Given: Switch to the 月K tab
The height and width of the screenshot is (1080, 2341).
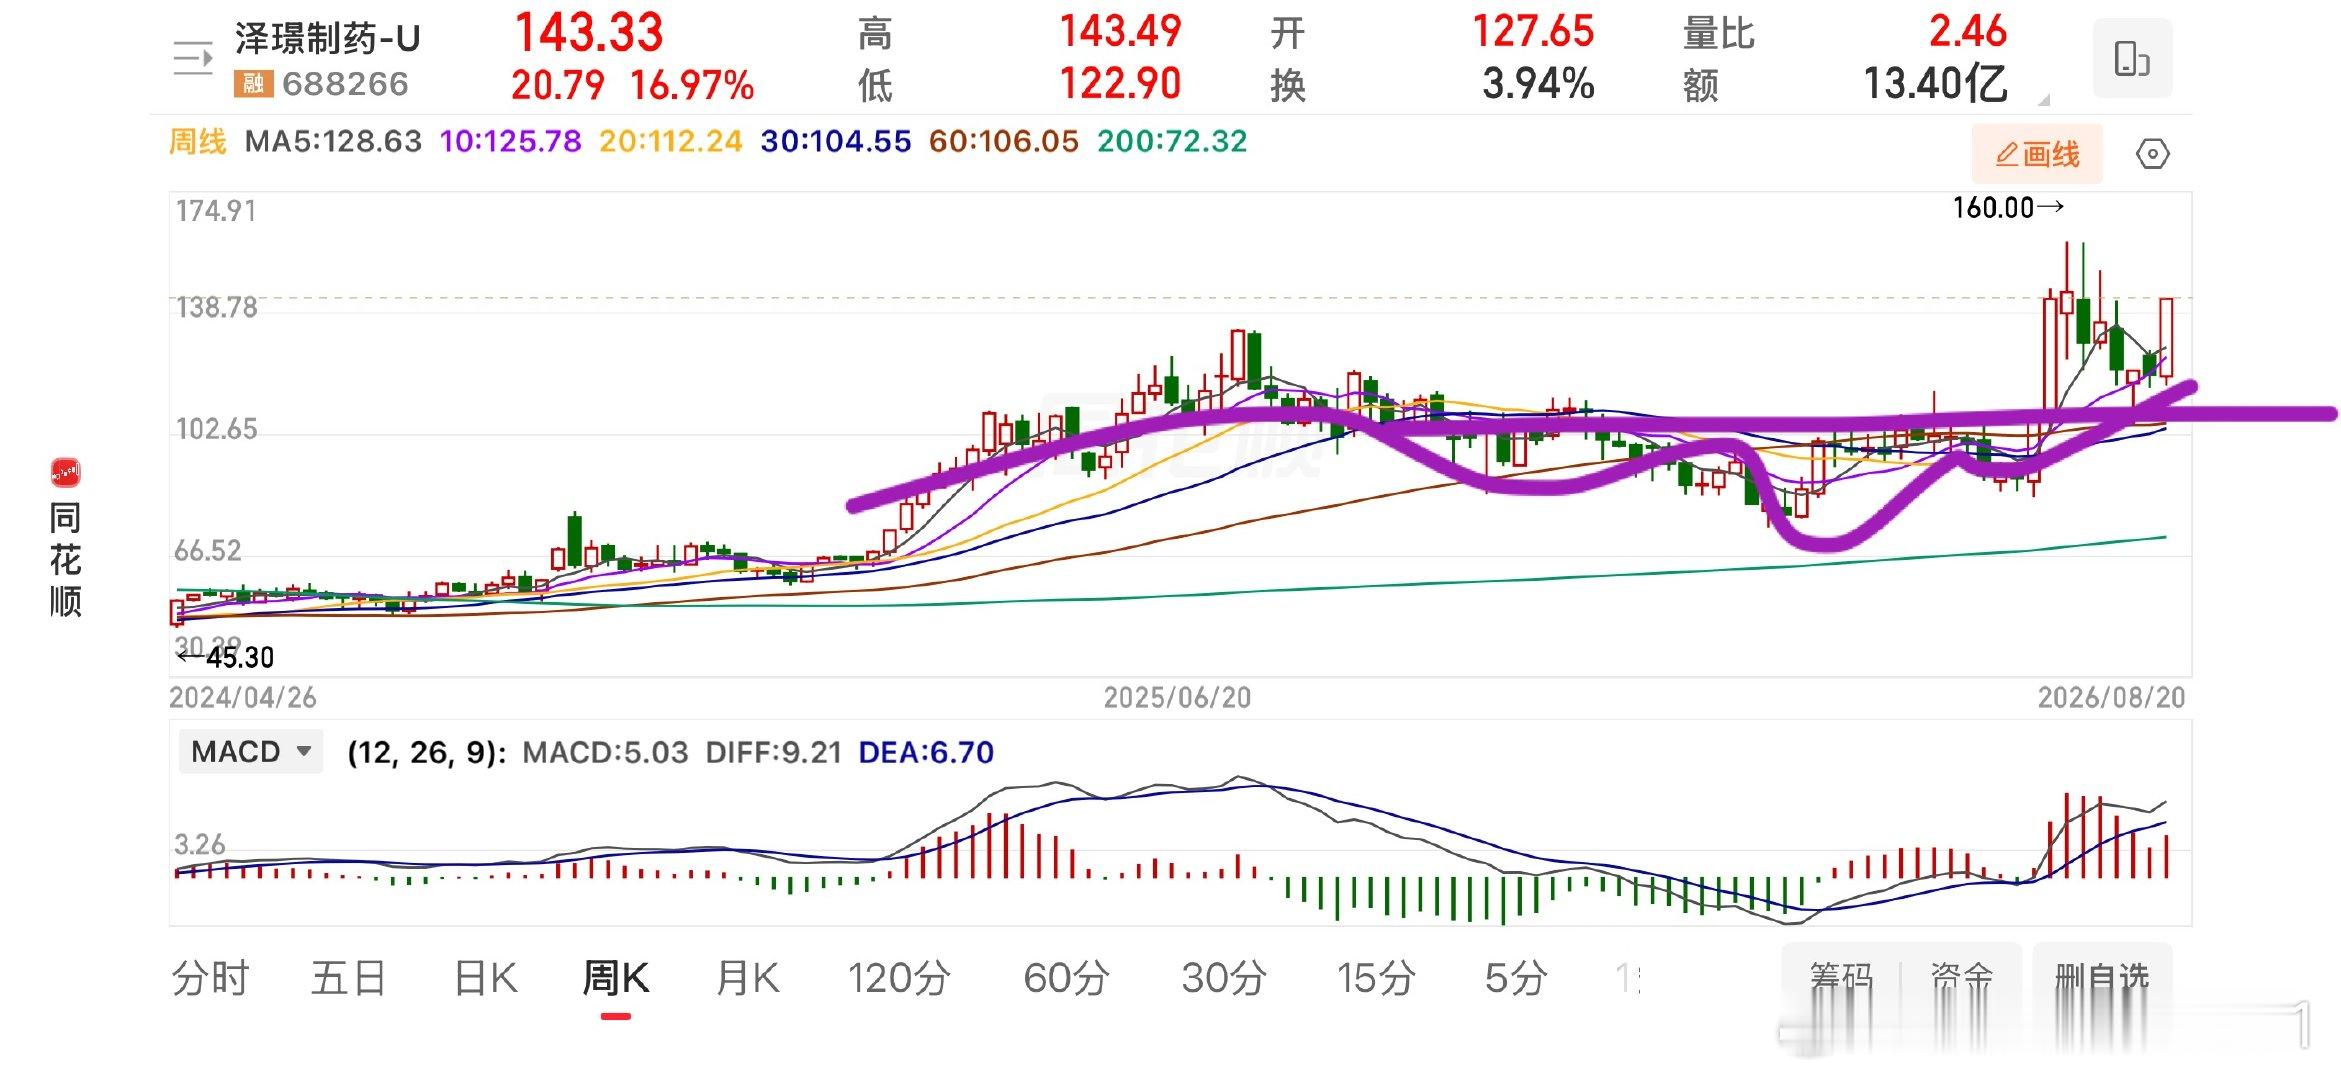Looking at the screenshot, I should pos(748,978).
